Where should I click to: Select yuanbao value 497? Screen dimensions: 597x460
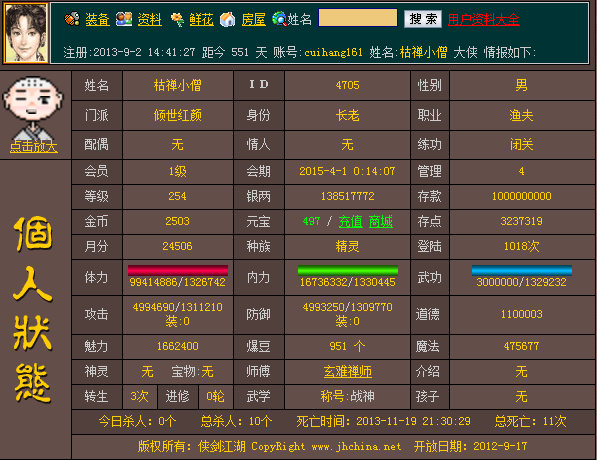[311, 221]
